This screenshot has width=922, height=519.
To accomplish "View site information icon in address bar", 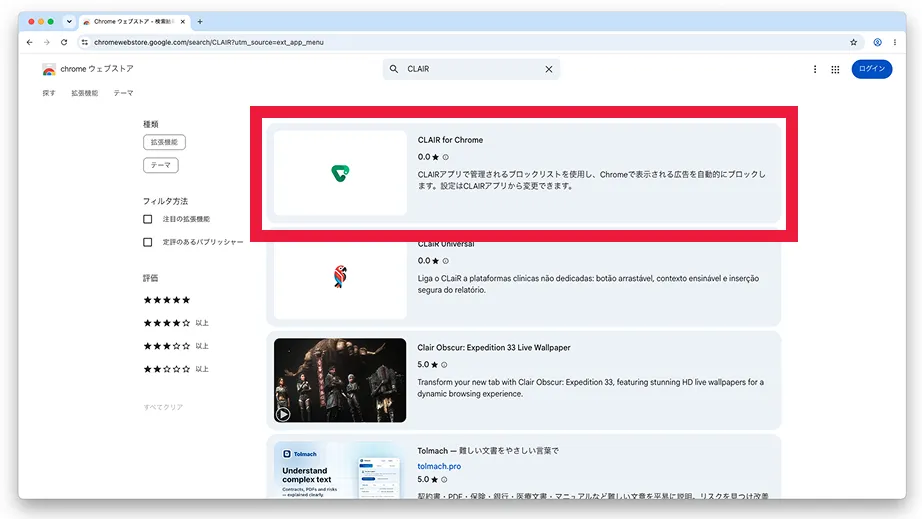I will point(85,42).
